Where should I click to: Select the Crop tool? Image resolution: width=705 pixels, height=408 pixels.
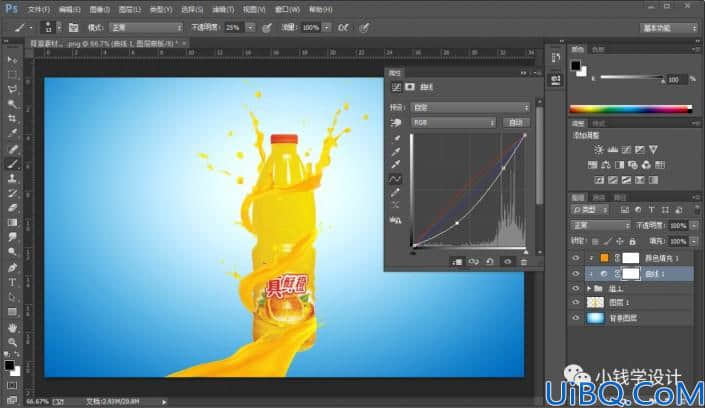12,119
